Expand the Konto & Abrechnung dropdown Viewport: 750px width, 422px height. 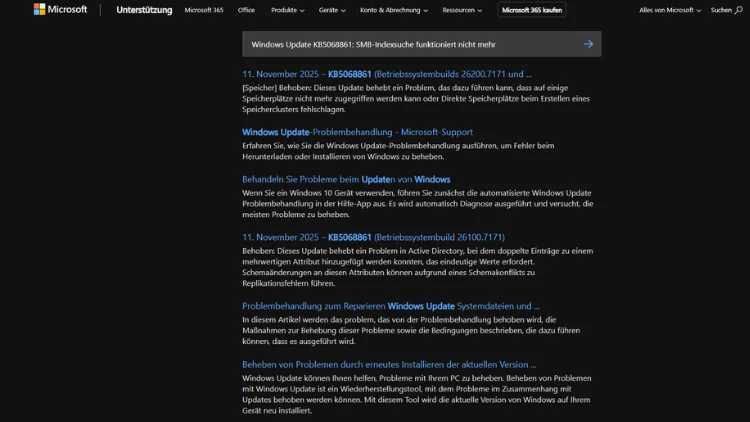[x=394, y=10]
